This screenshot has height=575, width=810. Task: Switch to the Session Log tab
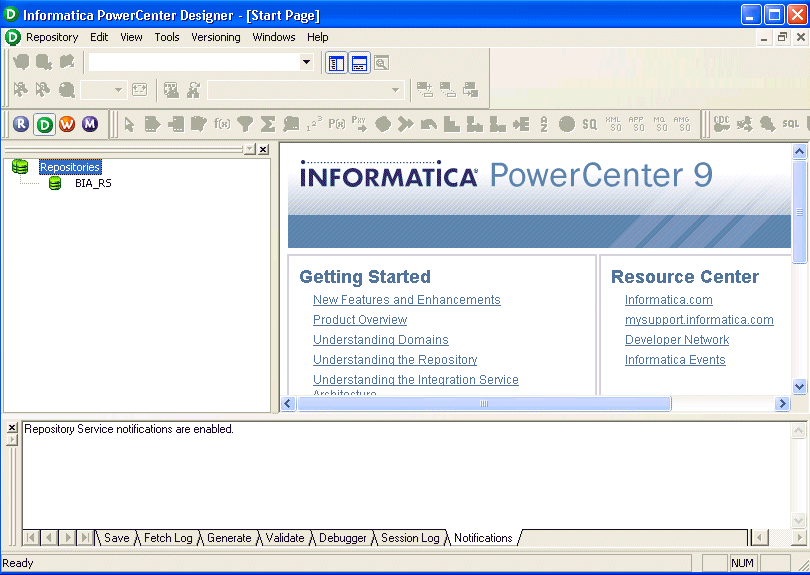(x=410, y=538)
